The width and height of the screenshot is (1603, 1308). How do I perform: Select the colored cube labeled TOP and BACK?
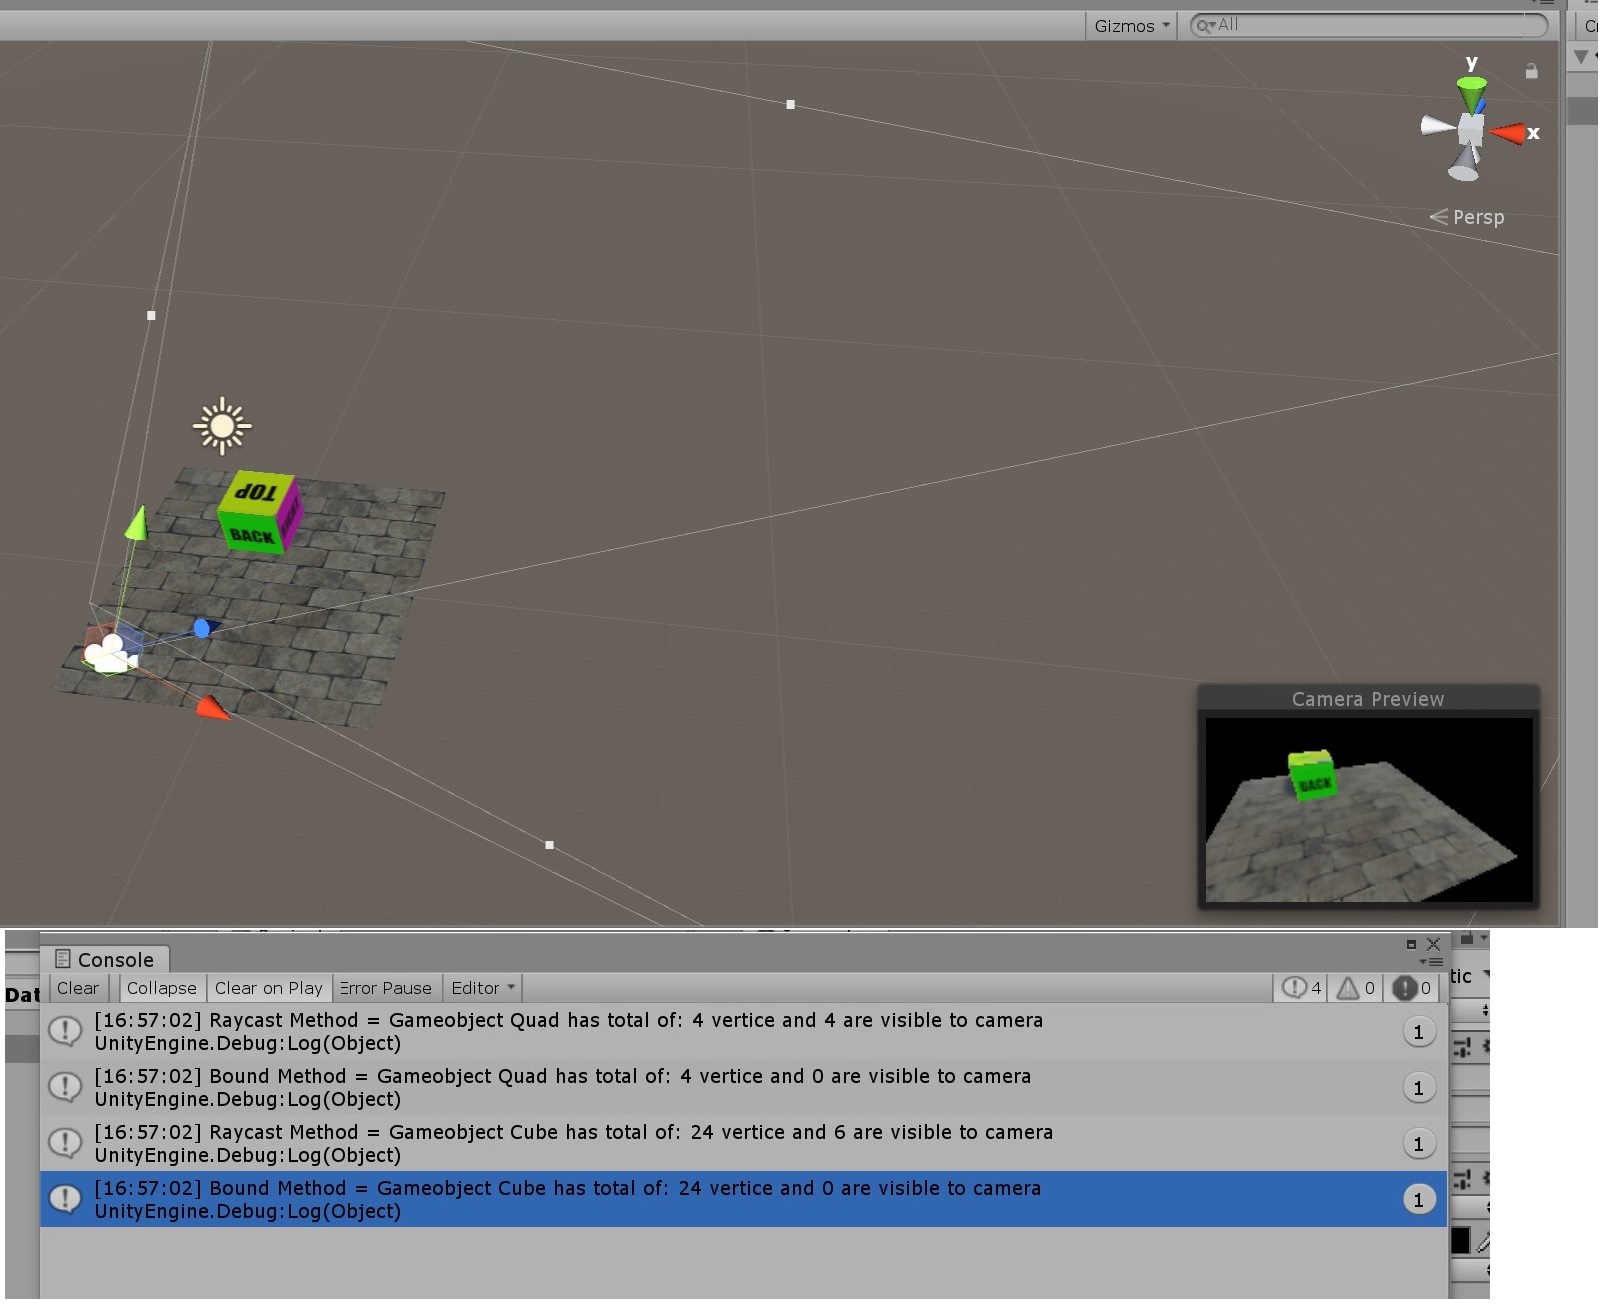pyautogui.click(x=259, y=511)
